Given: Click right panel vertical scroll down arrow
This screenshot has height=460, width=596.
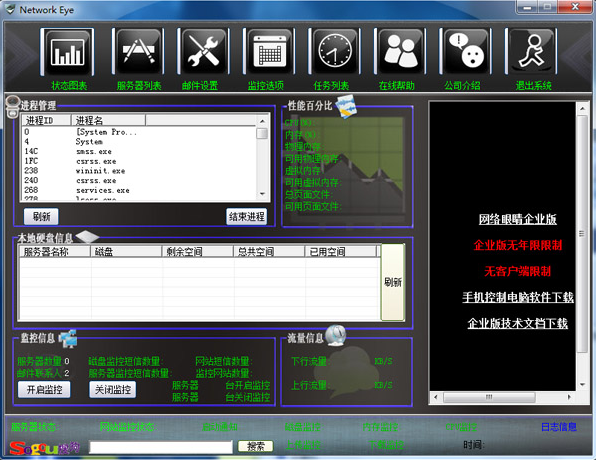Looking at the screenshot, I should pos(582,385).
